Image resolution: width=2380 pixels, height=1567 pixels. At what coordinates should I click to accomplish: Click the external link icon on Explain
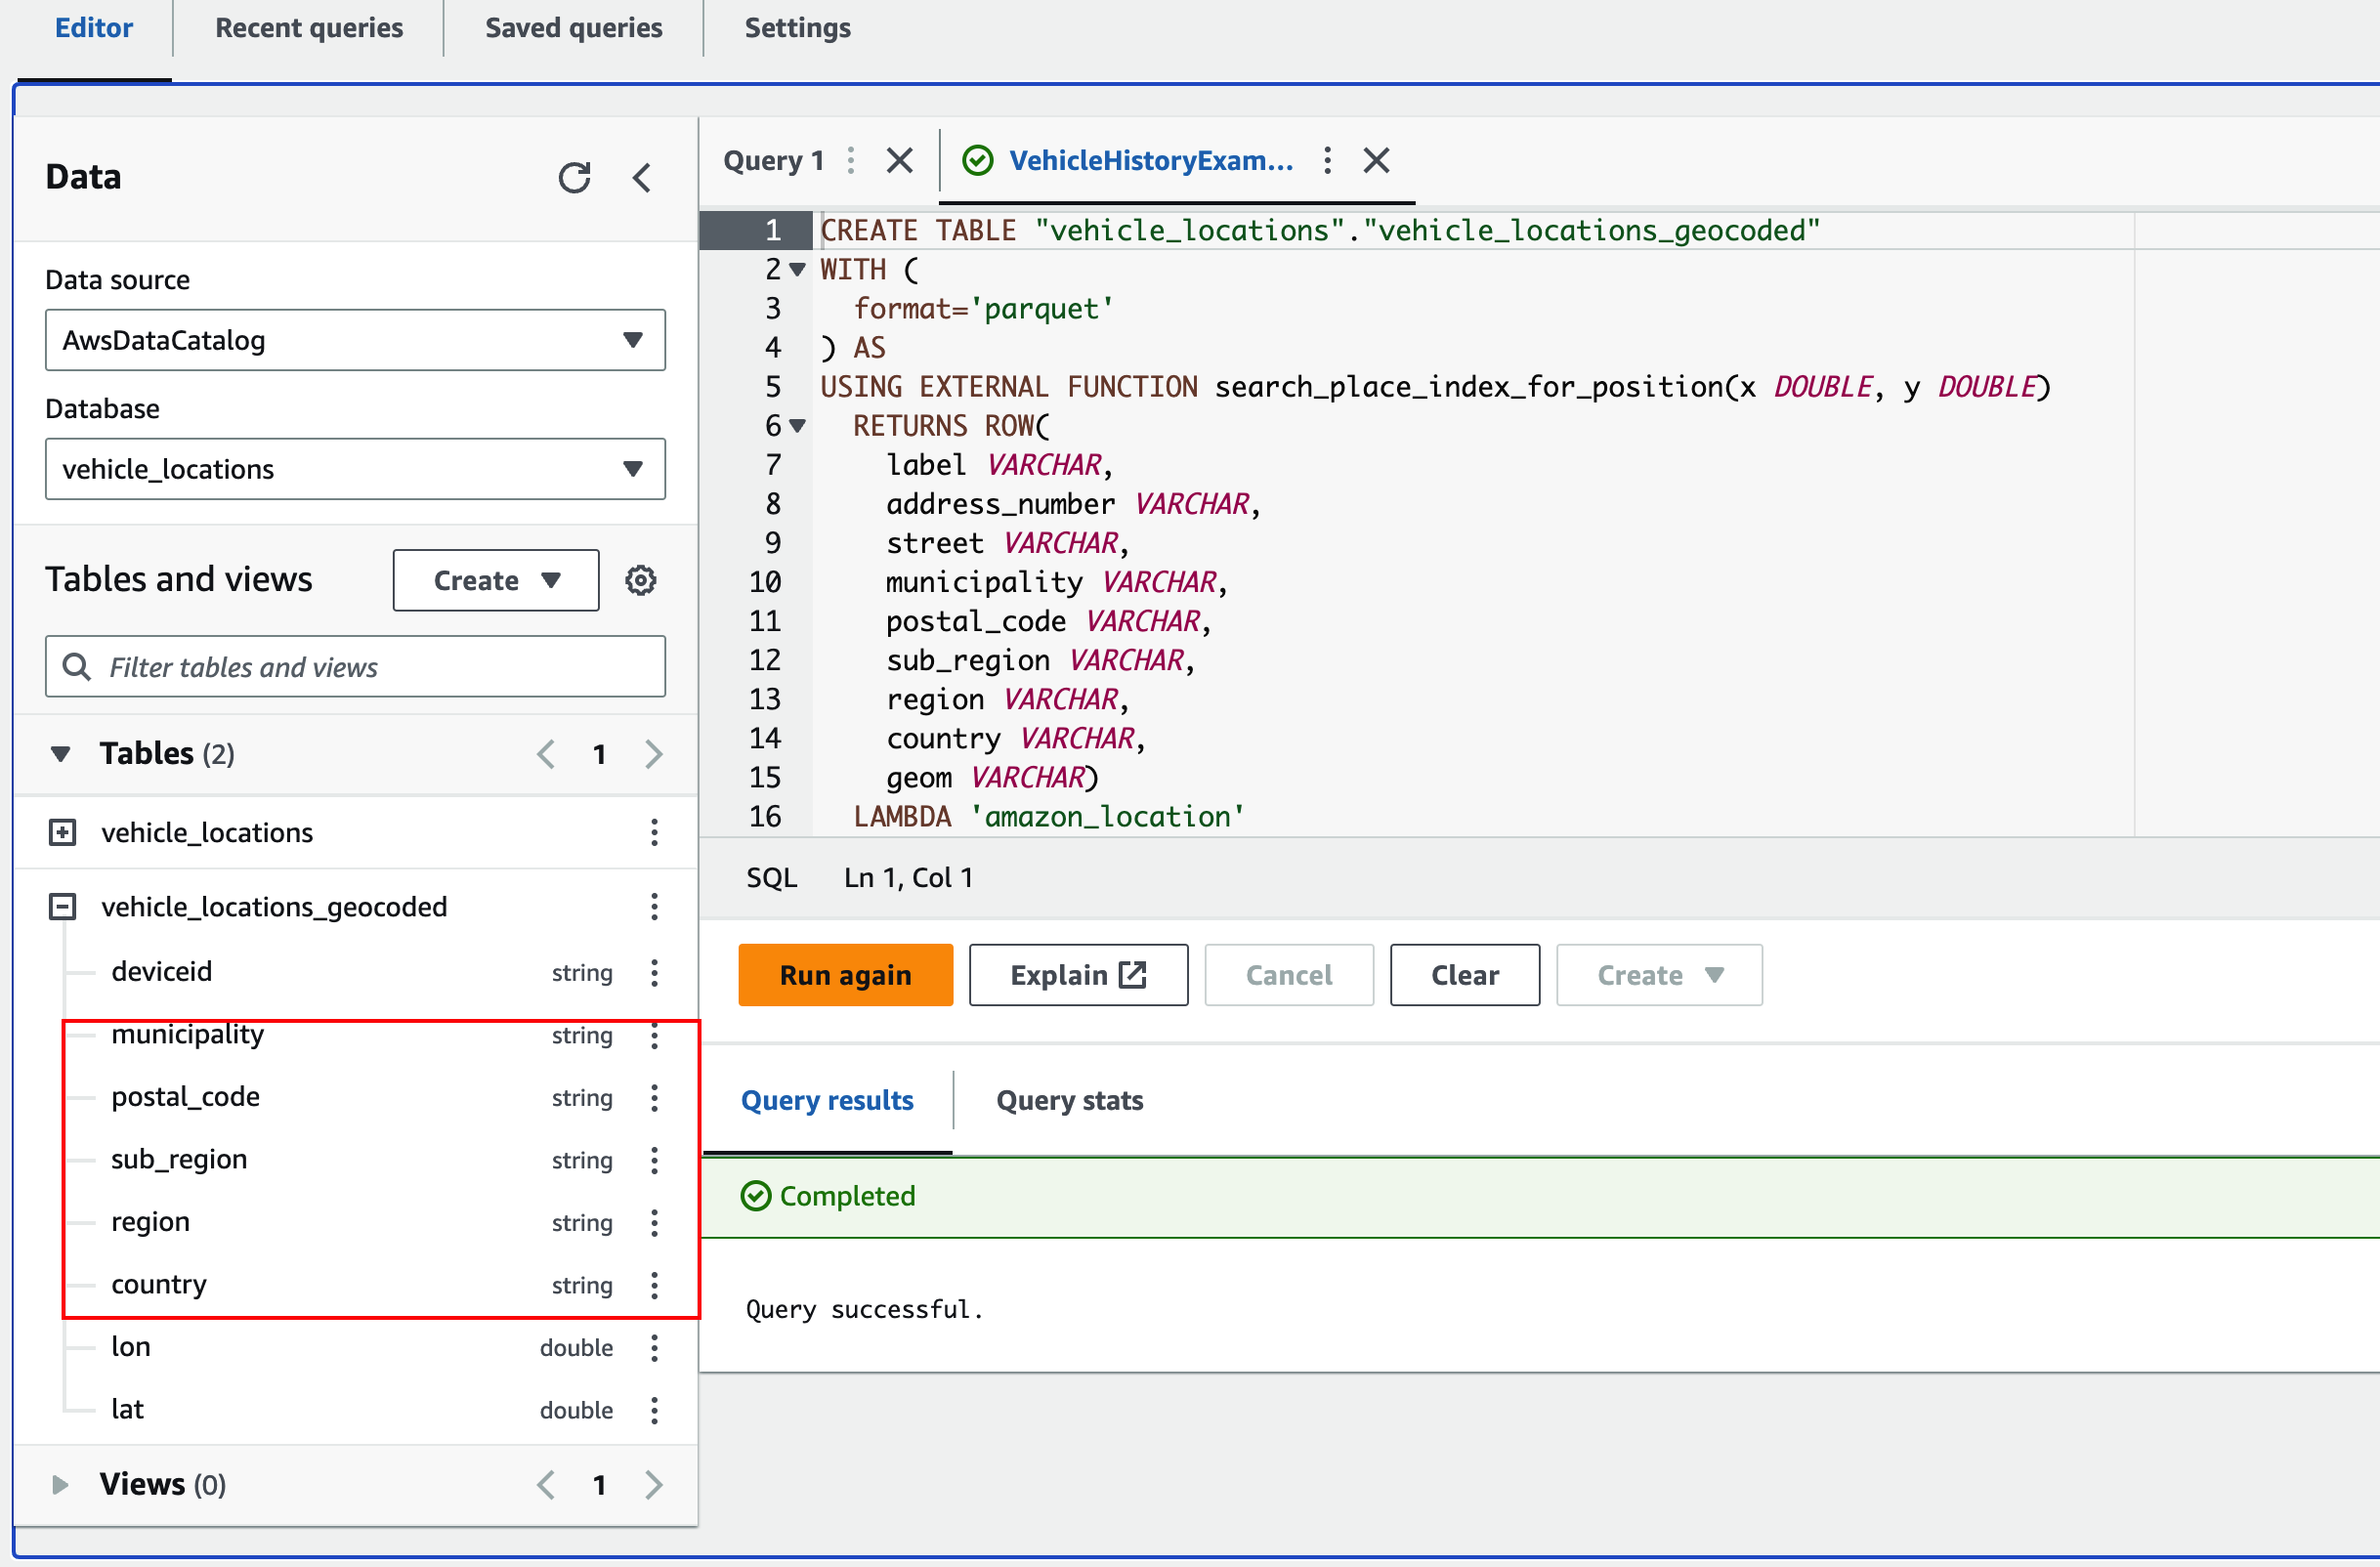[1133, 974]
